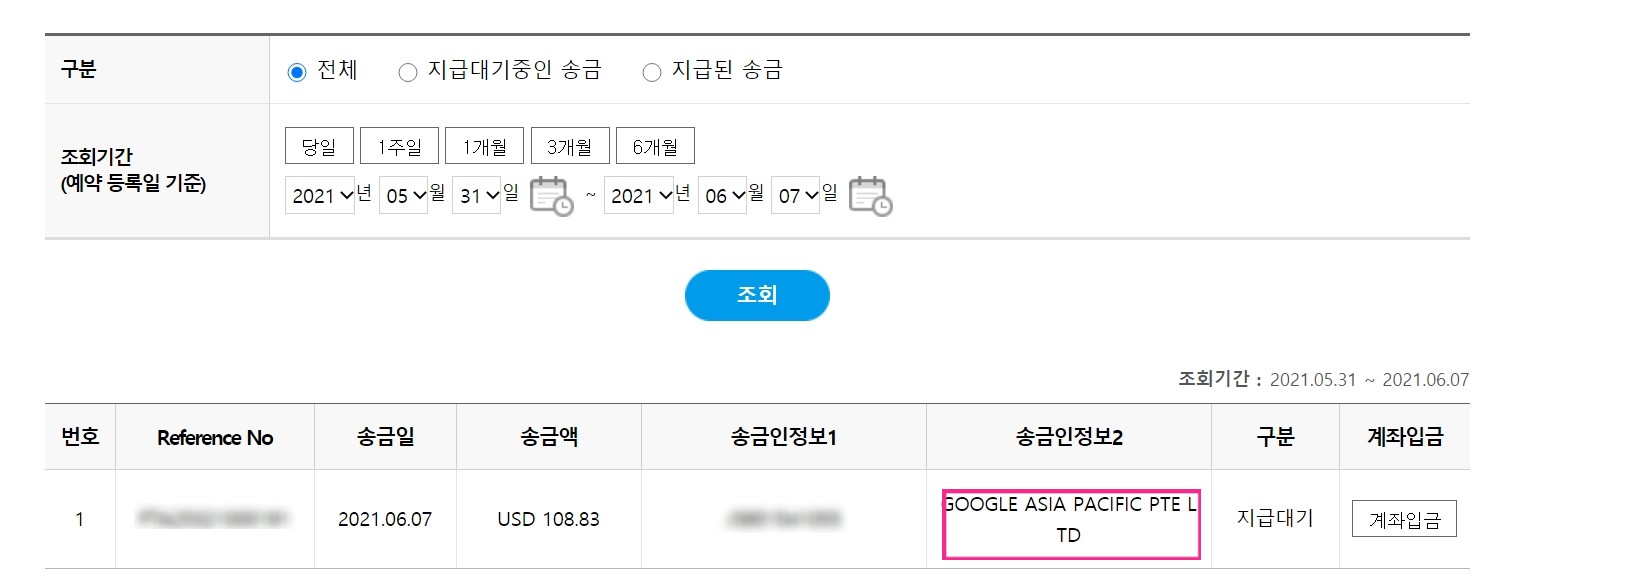Click the blurred Reference No cell in row 1
This screenshot has height=584, width=1639.
point(214,519)
